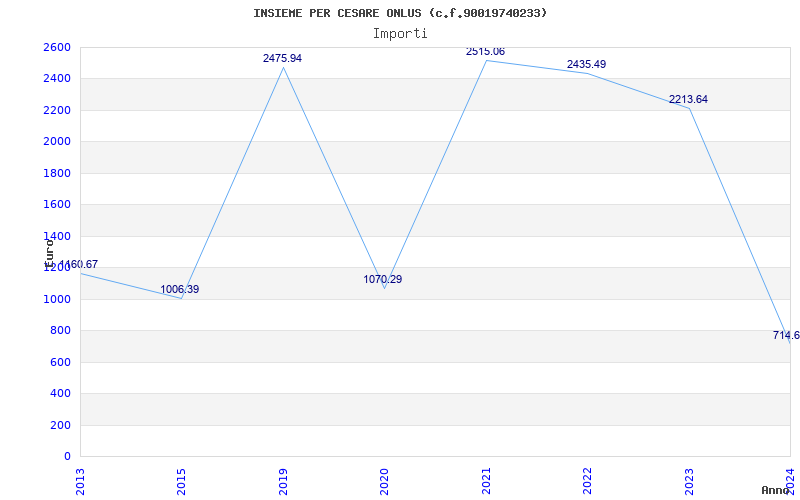Select x-axis year 2019
Screen dimensions: 800x500
click(283, 481)
